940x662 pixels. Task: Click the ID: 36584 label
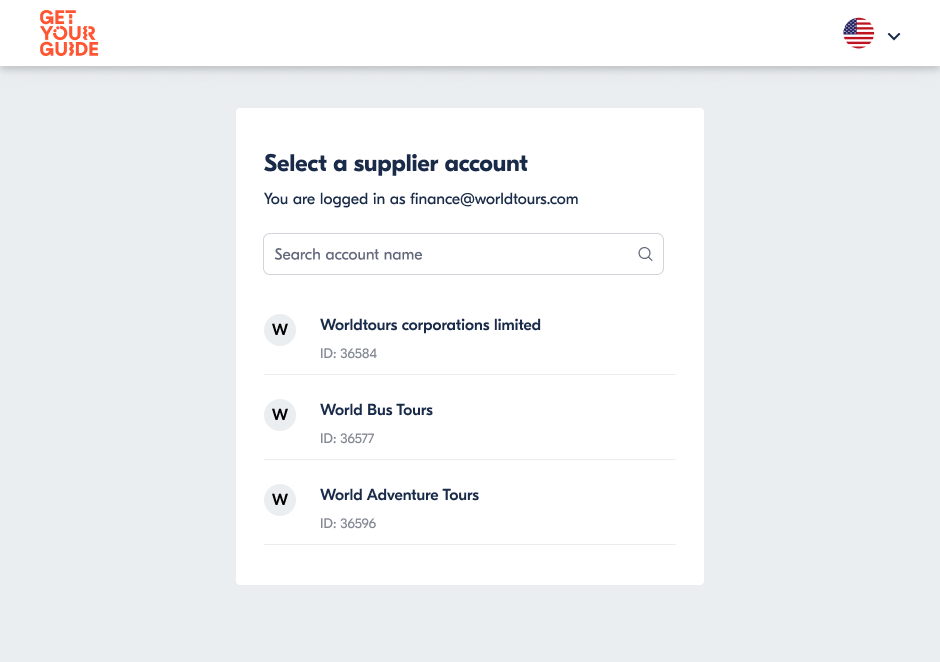348,354
